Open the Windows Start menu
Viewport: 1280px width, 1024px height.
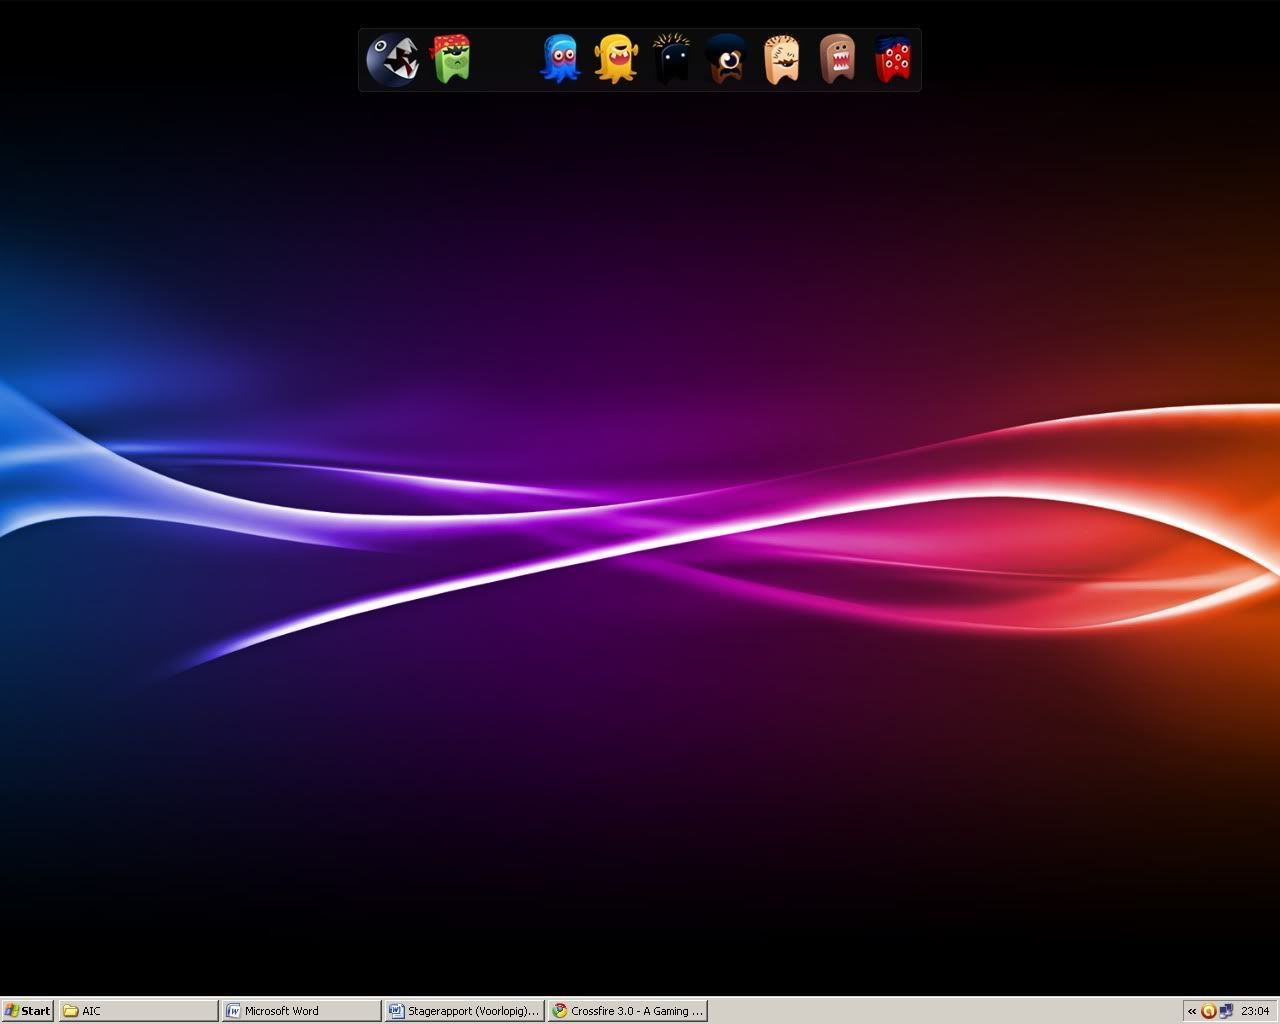[x=27, y=1011]
